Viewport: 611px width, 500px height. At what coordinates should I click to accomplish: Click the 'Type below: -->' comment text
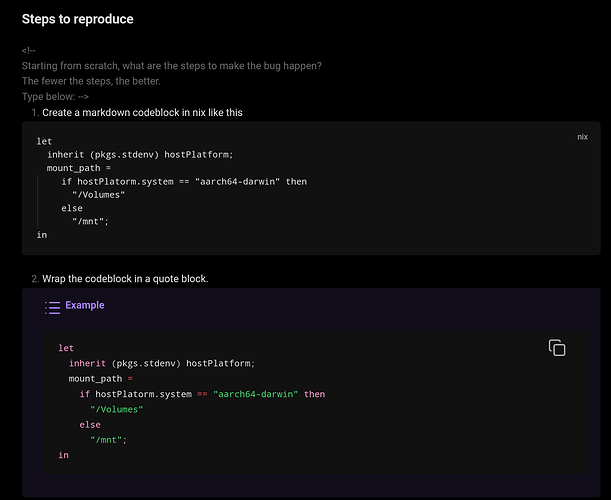(55, 97)
